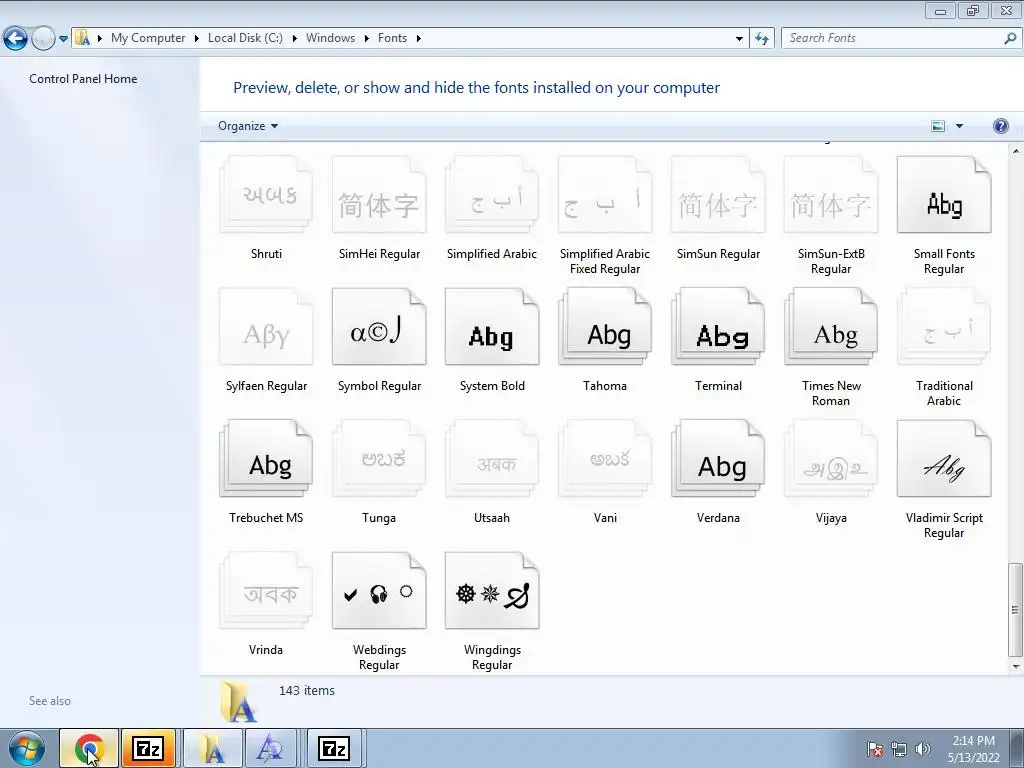The height and width of the screenshot is (768, 1024).
Task: Select the Symbol Regular font icon
Action: tap(379, 326)
